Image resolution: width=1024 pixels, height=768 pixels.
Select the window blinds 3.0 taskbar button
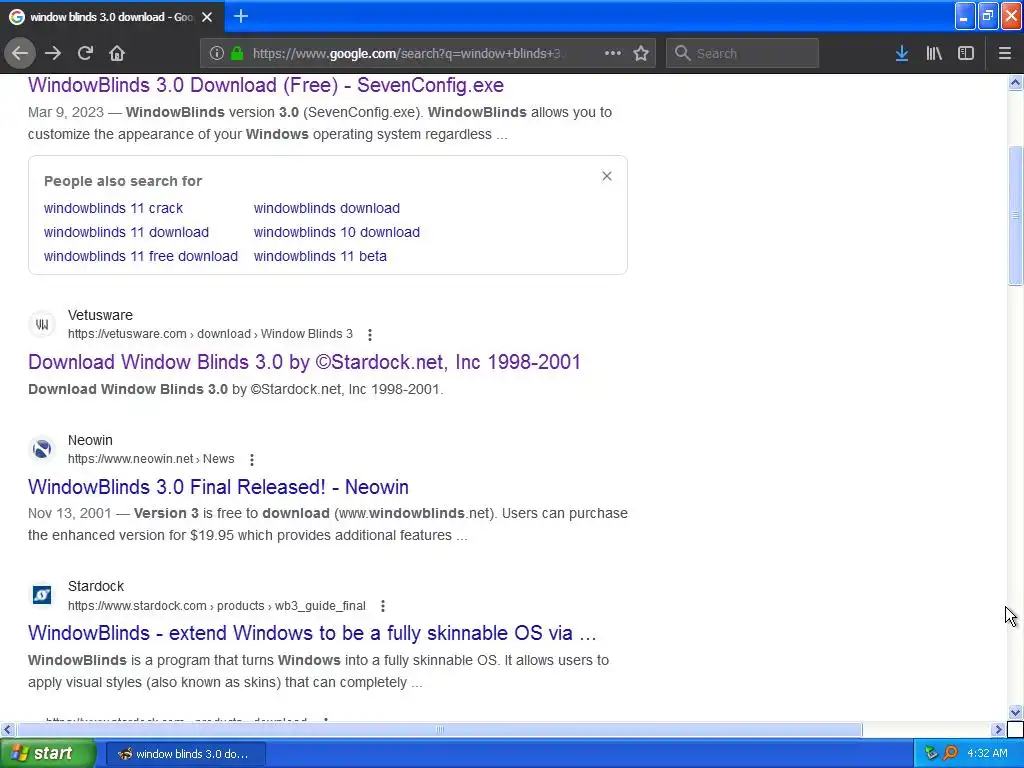(185, 754)
